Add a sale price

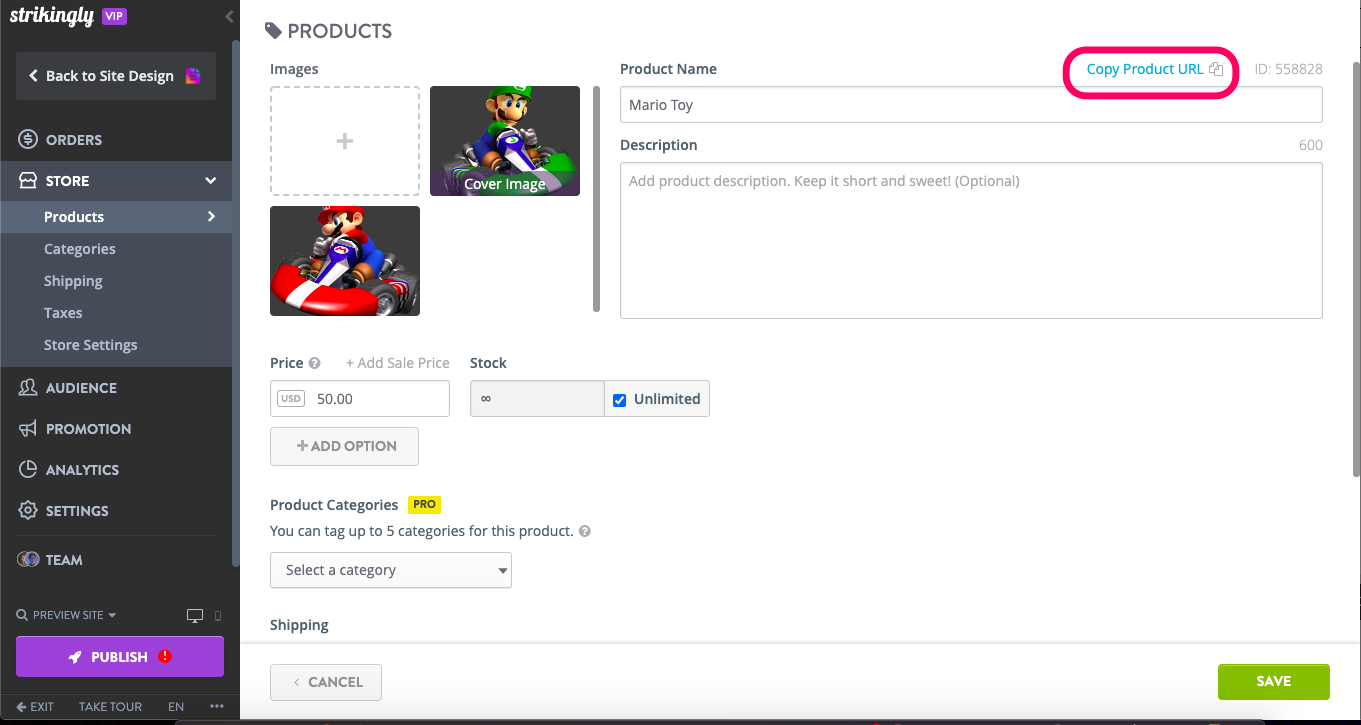click(x=398, y=363)
